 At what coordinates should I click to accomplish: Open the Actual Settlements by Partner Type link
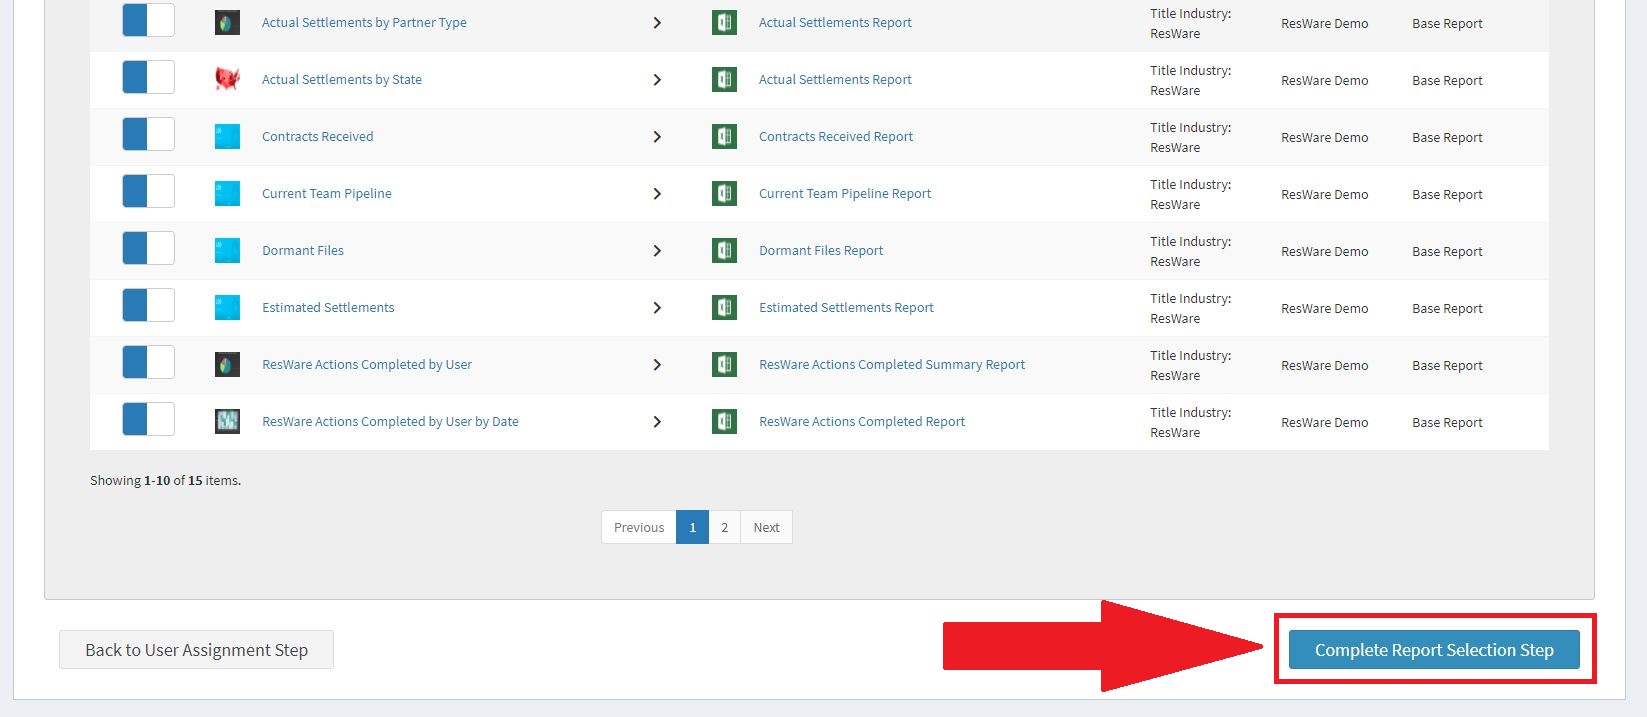pos(364,22)
